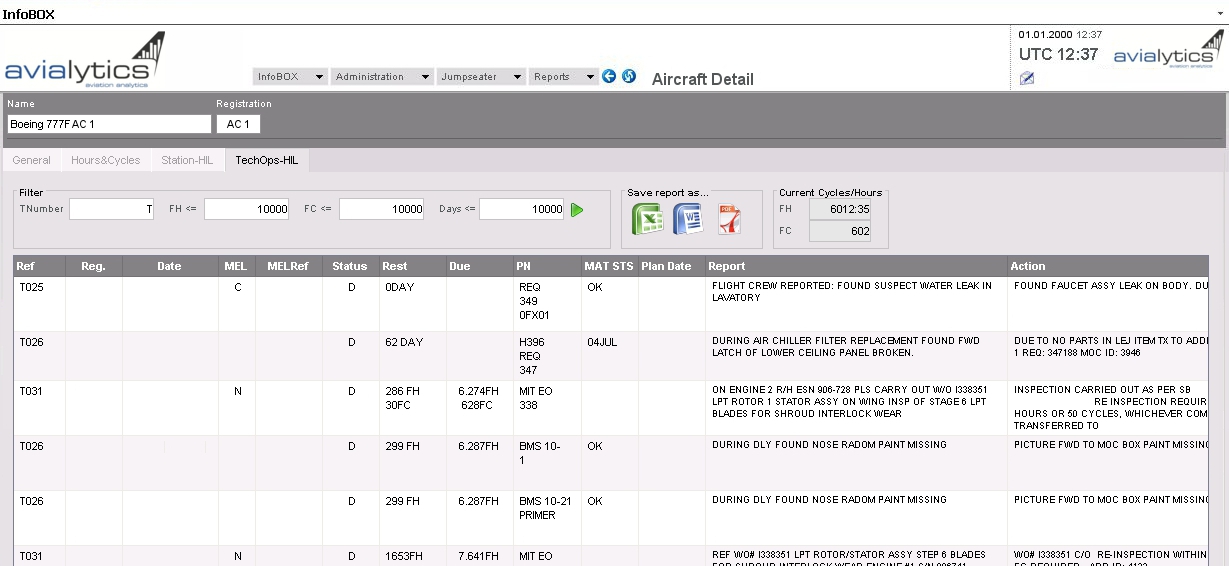Image resolution: width=1229 pixels, height=566 pixels.
Task: Click the lavatory water leak report text
Action: pos(852,291)
